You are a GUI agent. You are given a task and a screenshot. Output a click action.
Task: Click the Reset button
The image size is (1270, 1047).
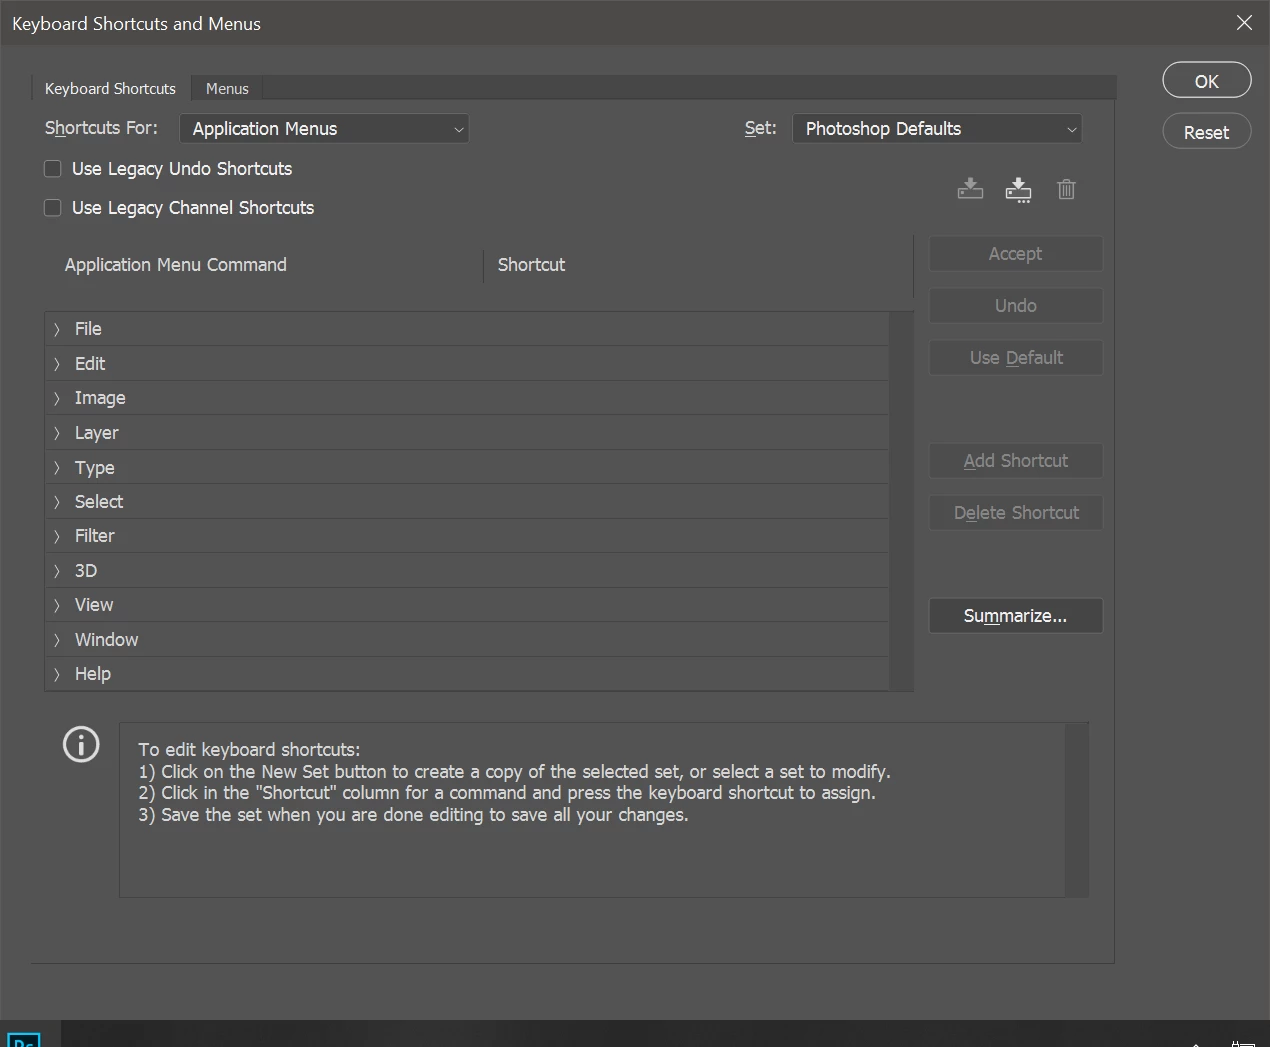(1207, 132)
